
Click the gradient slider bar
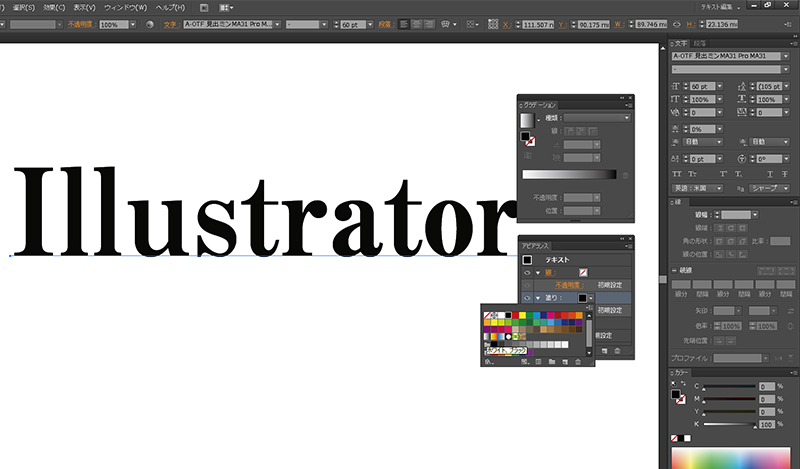[x=569, y=175]
